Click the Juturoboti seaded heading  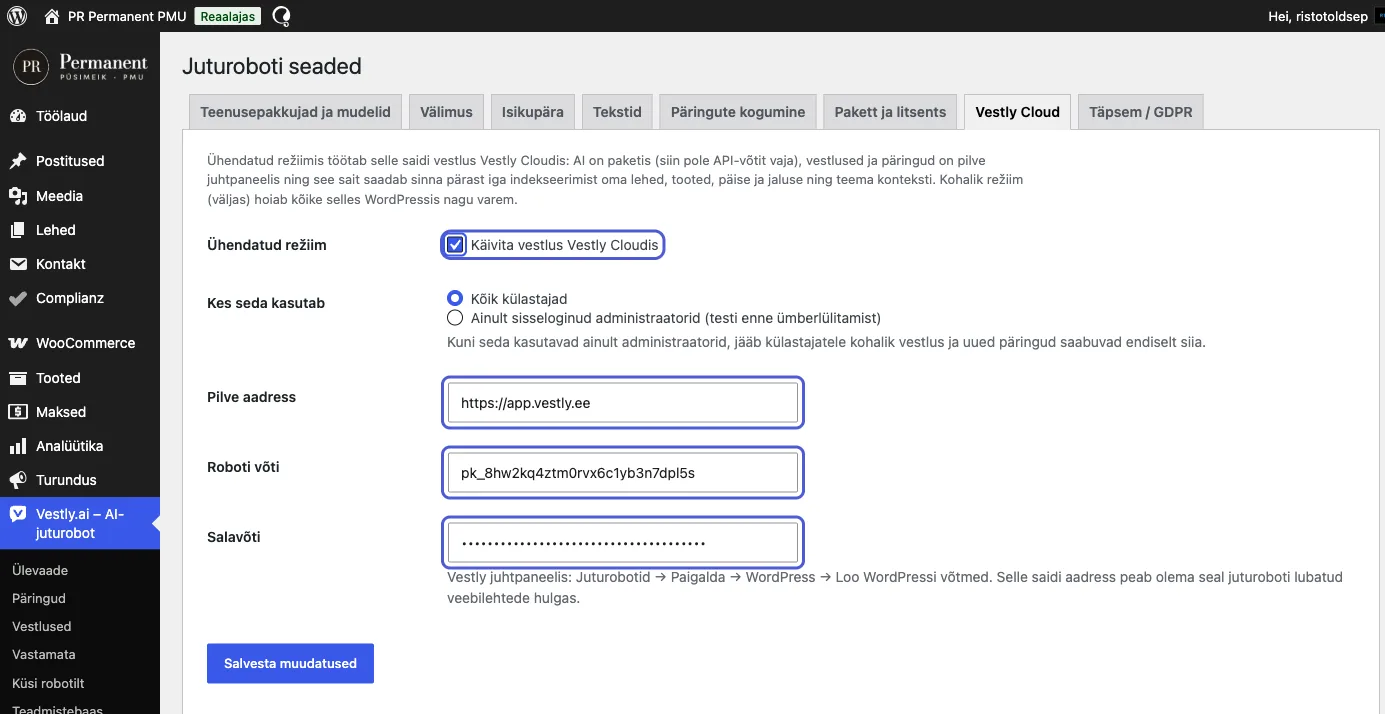(x=272, y=66)
